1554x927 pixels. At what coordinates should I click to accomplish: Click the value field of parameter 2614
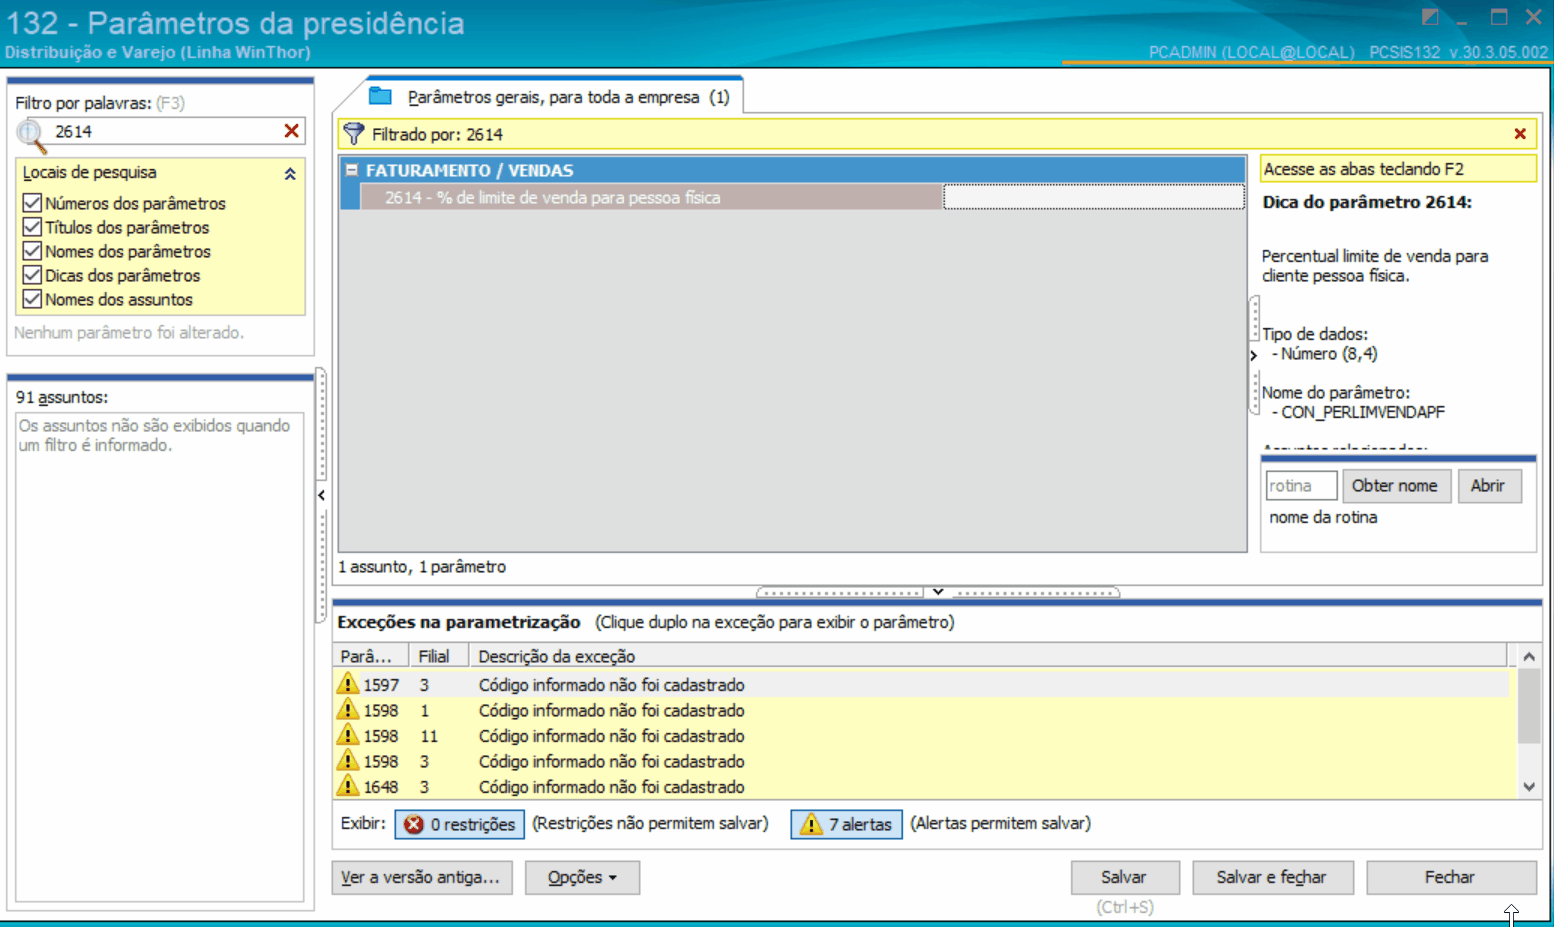1094,198
